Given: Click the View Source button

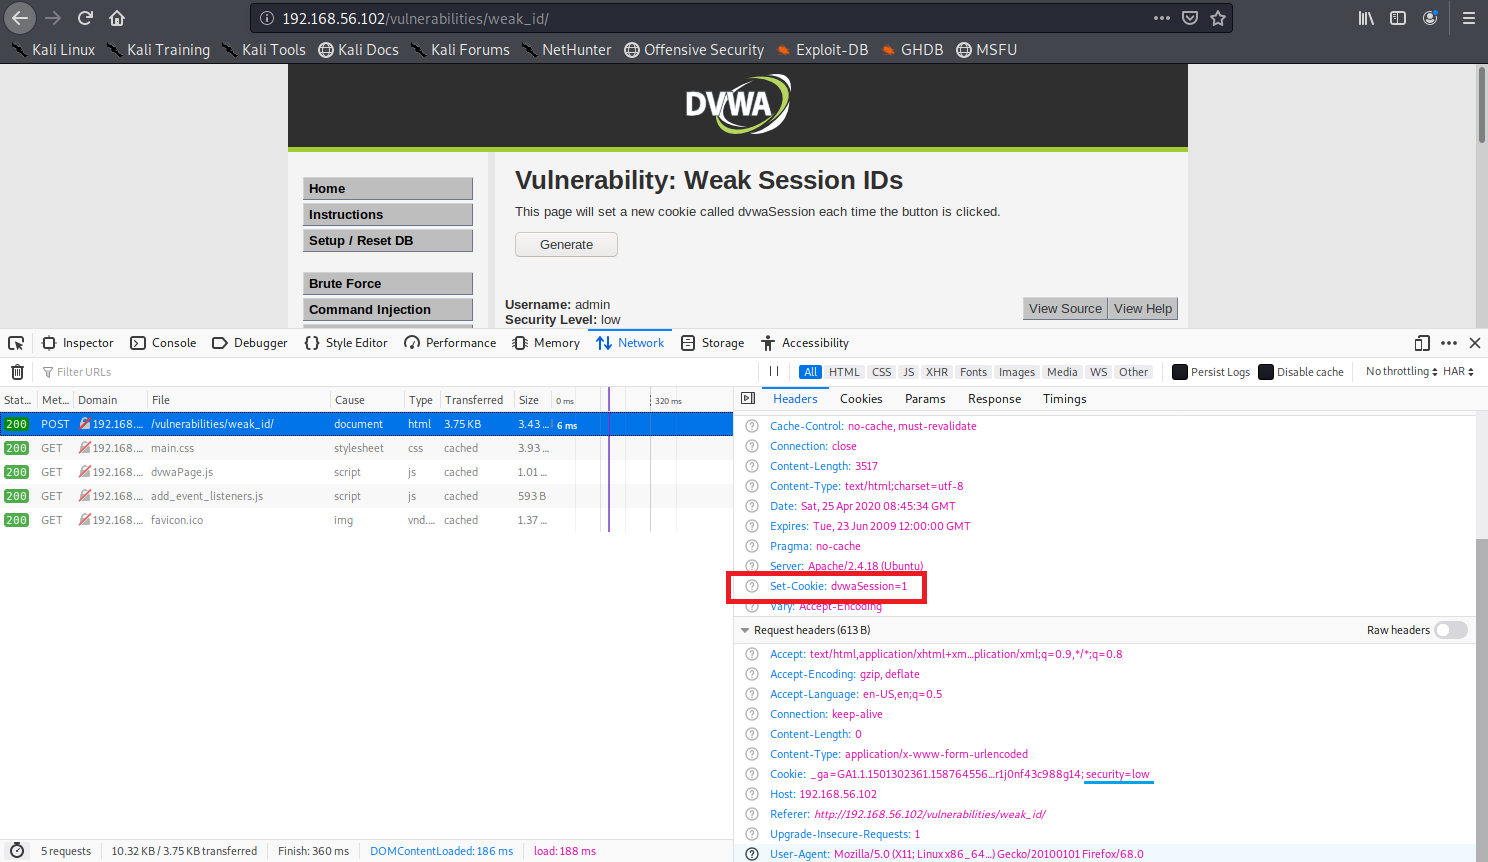Looking at the screenshot, I should pos(1065,309).
